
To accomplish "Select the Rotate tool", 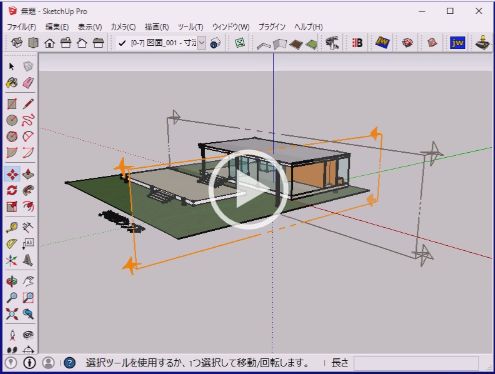I will (12, 190).
